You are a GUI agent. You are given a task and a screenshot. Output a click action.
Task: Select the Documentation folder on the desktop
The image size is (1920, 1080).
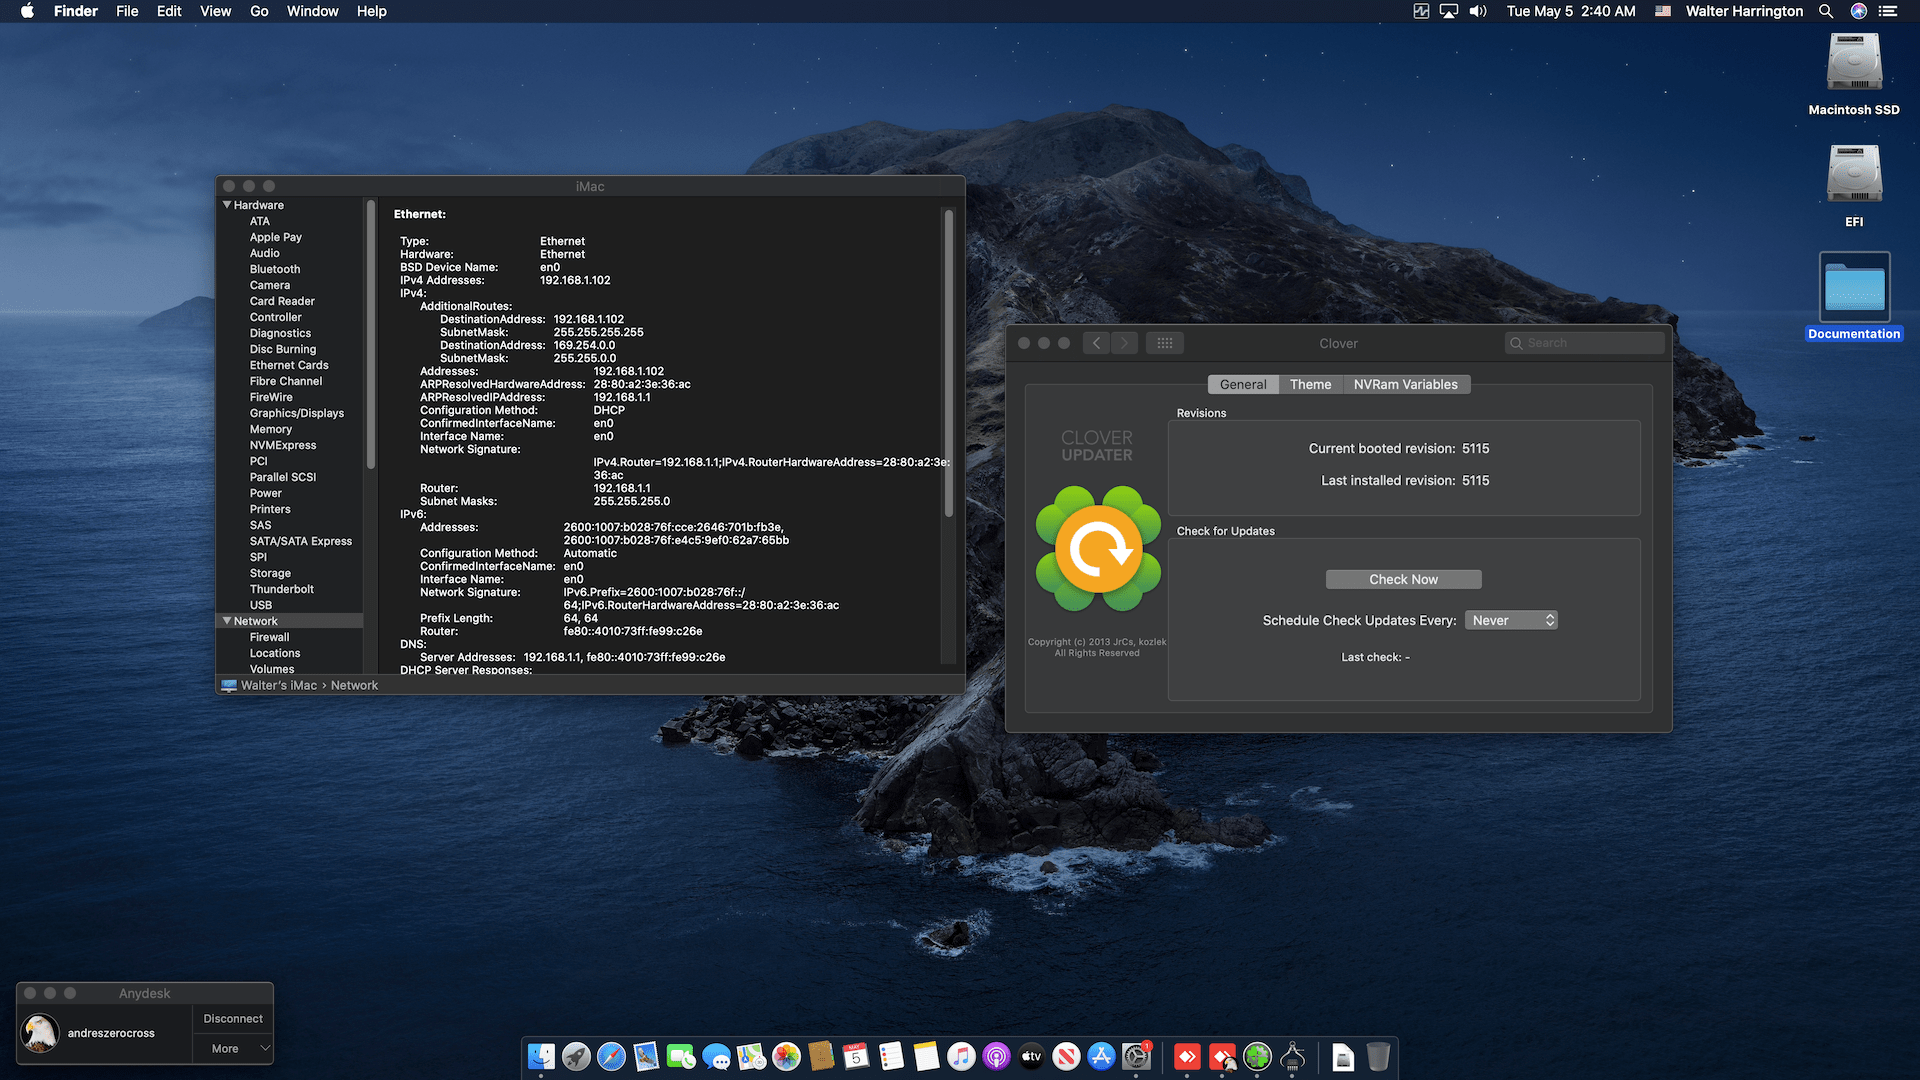coord(1854,297)
